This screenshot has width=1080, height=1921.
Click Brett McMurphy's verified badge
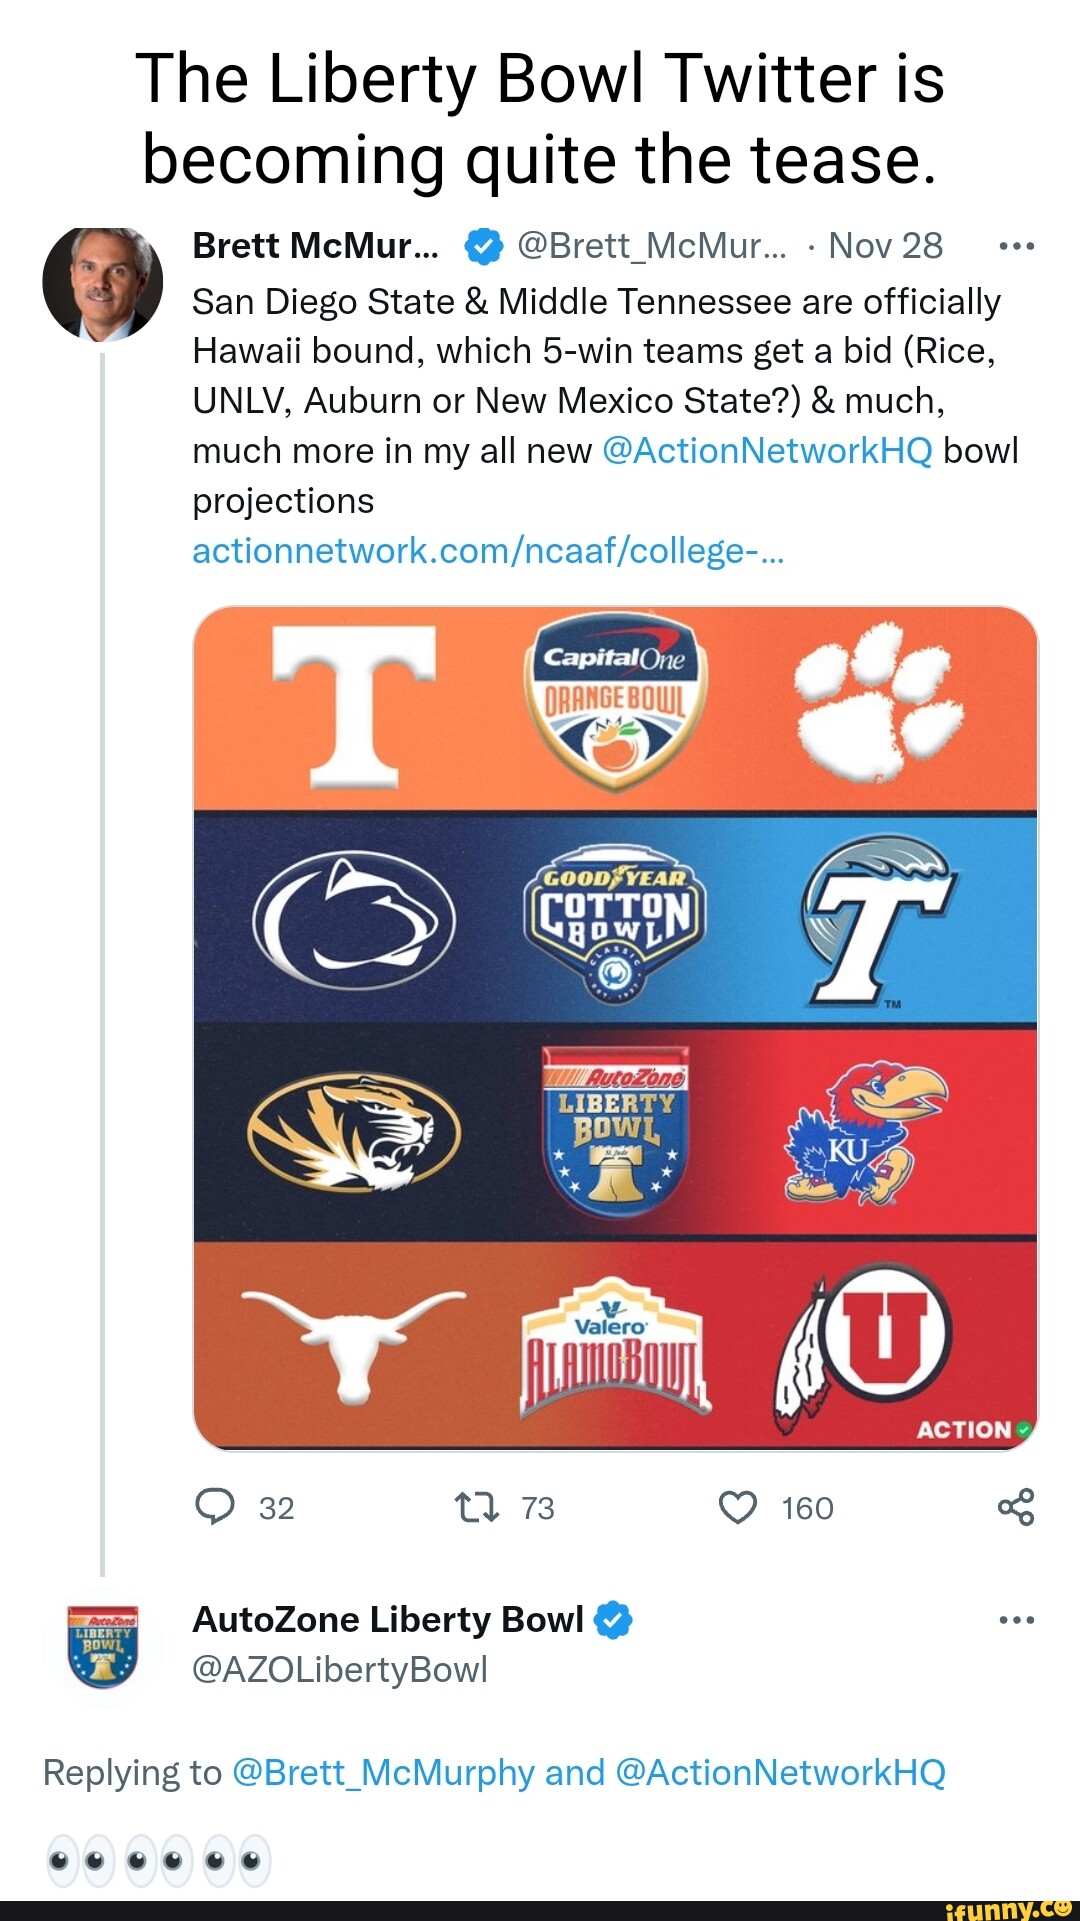click(x=484, y=246)
